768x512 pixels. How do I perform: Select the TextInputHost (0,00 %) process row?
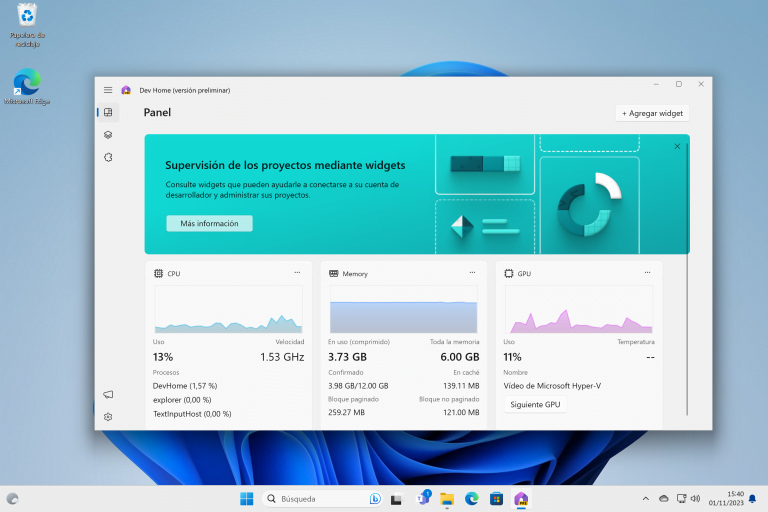(192, 414)
